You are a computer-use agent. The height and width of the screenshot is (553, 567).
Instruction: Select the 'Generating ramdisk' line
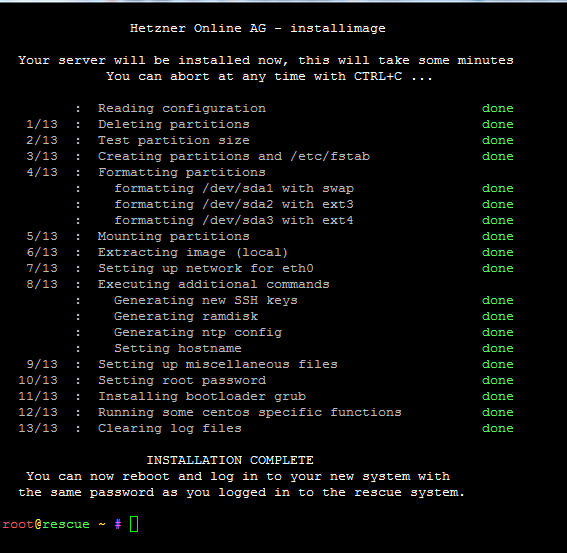click(186, 316)
